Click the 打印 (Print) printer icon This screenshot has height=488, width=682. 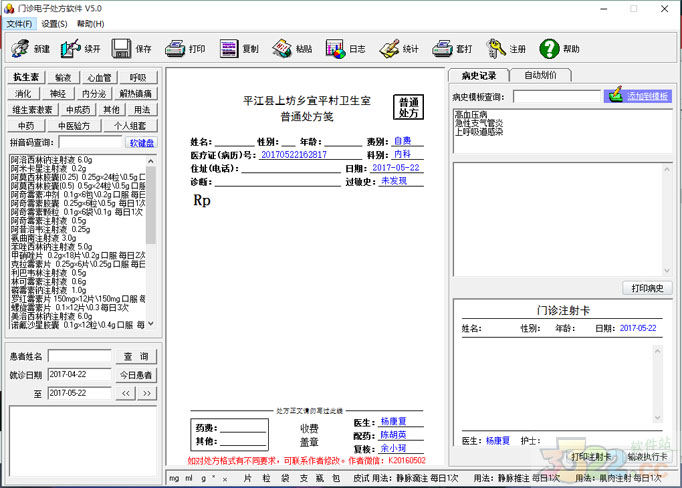tap(175, 49)
